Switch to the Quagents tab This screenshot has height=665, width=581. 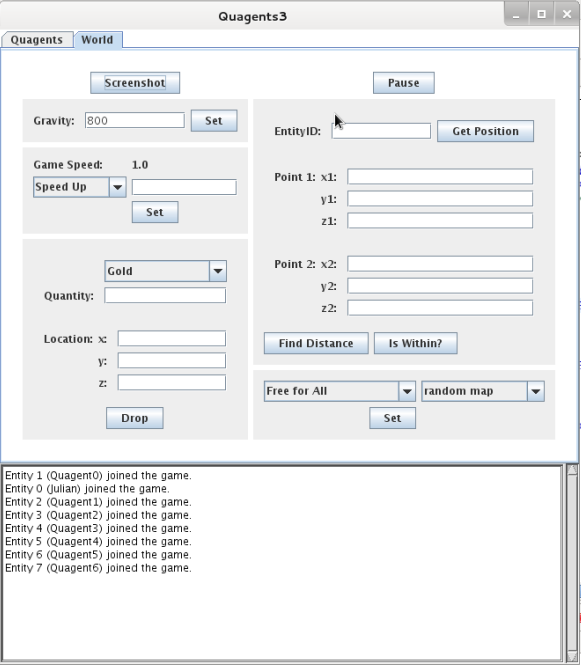[x=37, y=40]
